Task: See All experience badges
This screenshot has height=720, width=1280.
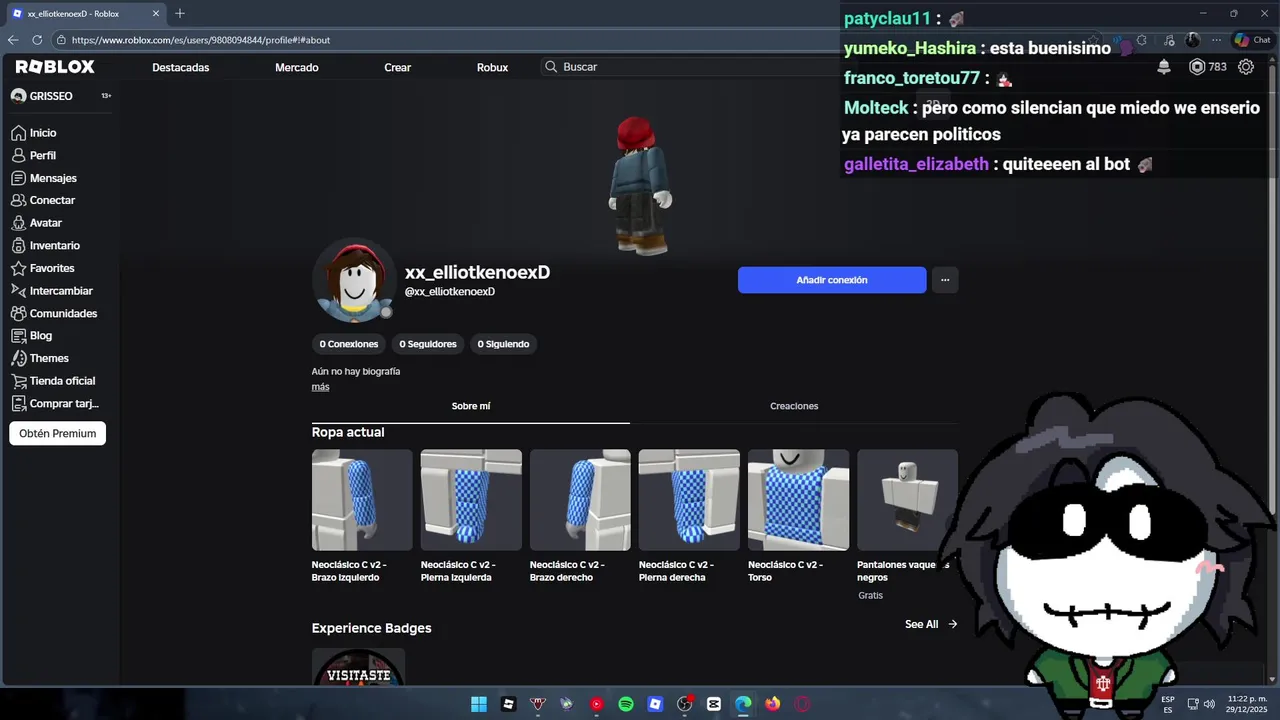Action: (931, 624)
